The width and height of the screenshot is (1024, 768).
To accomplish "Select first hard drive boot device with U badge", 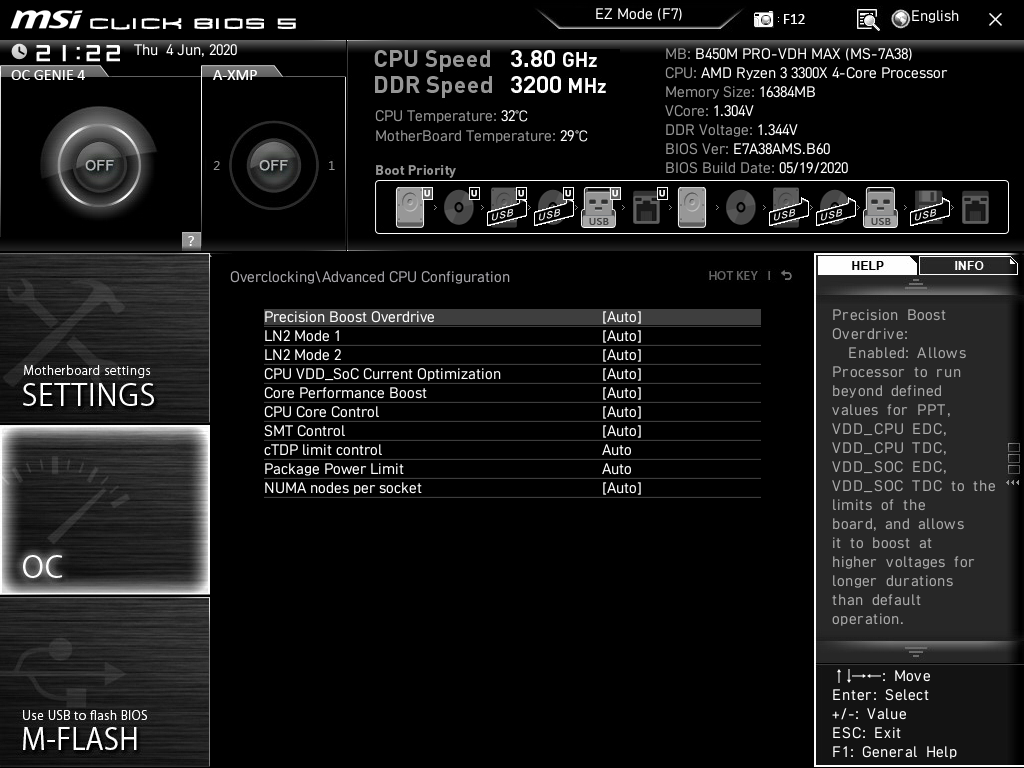I will coord(412,207).
